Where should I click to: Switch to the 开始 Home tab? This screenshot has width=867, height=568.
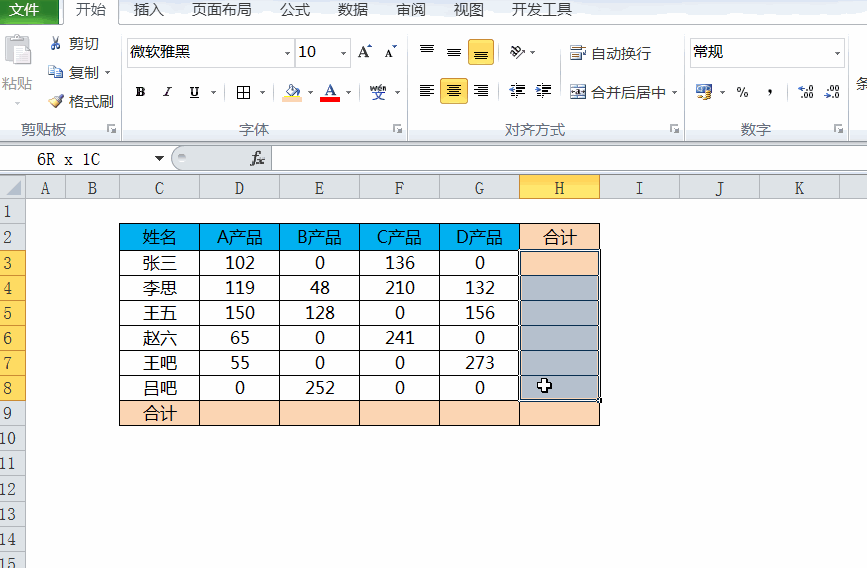pos(91,10)
